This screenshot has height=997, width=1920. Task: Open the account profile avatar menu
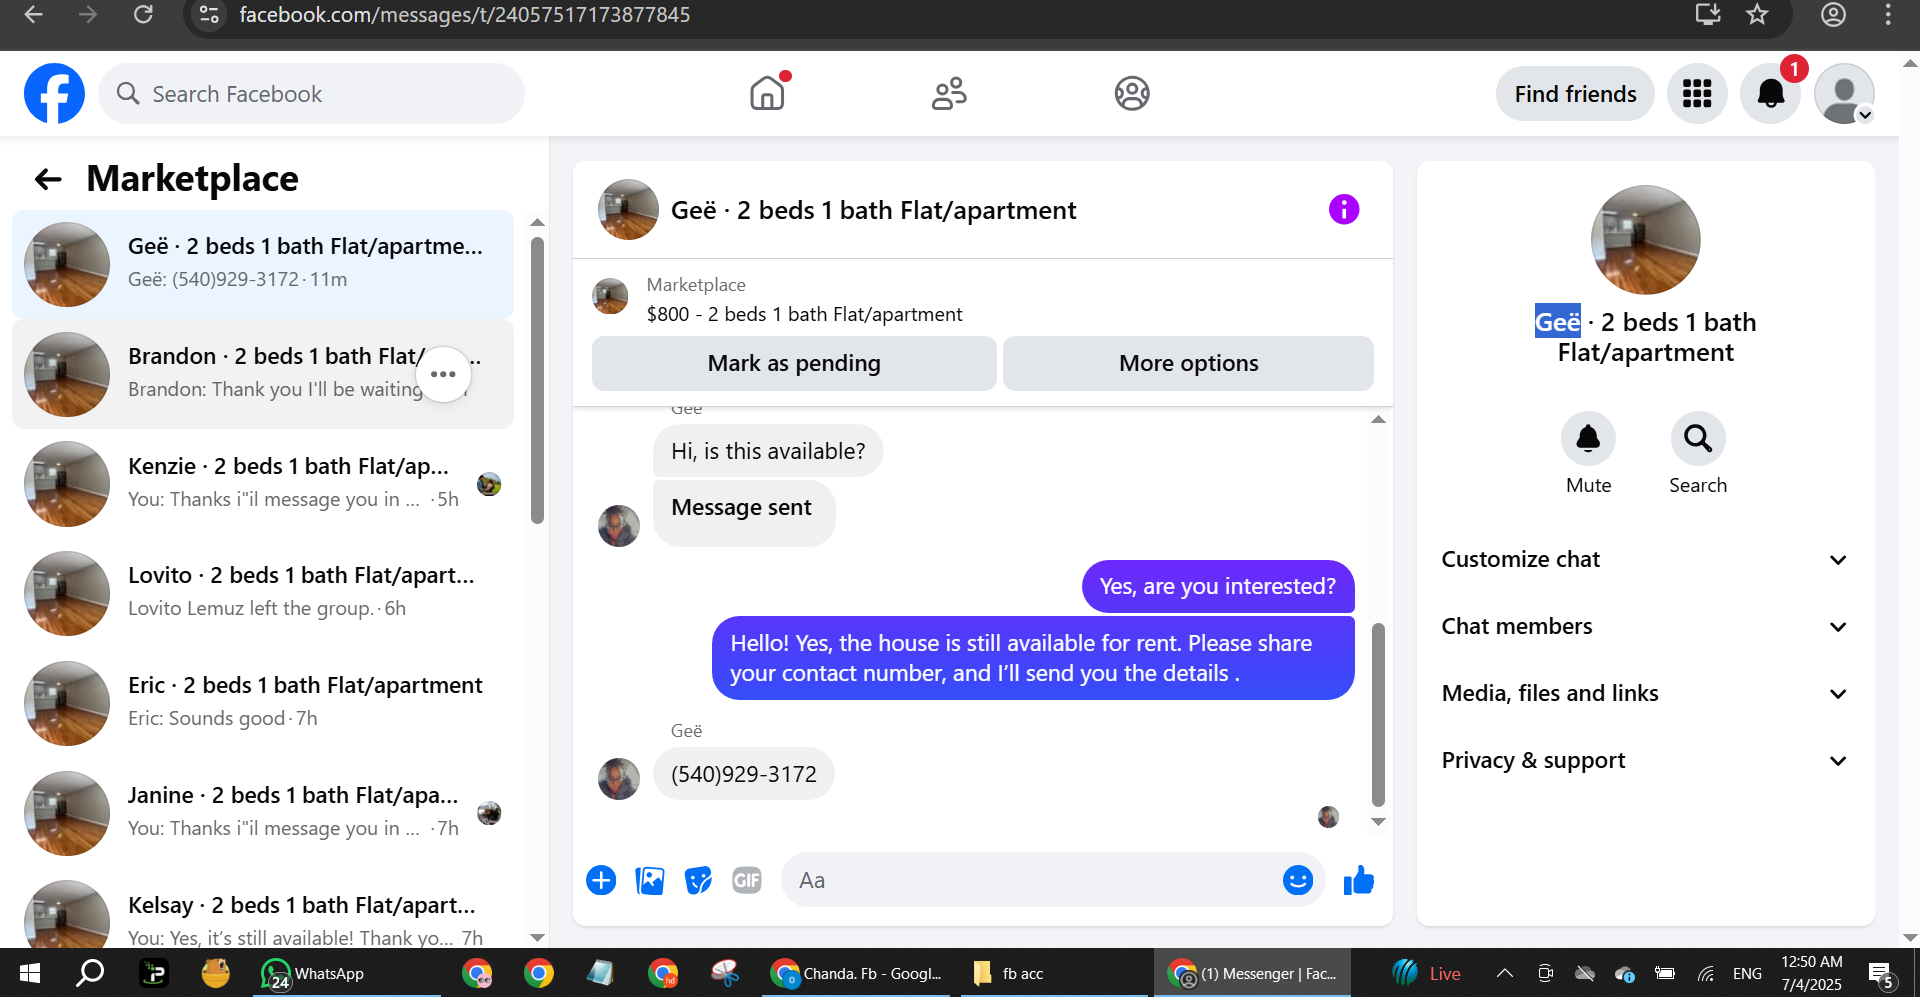[x=1845, y=94]
